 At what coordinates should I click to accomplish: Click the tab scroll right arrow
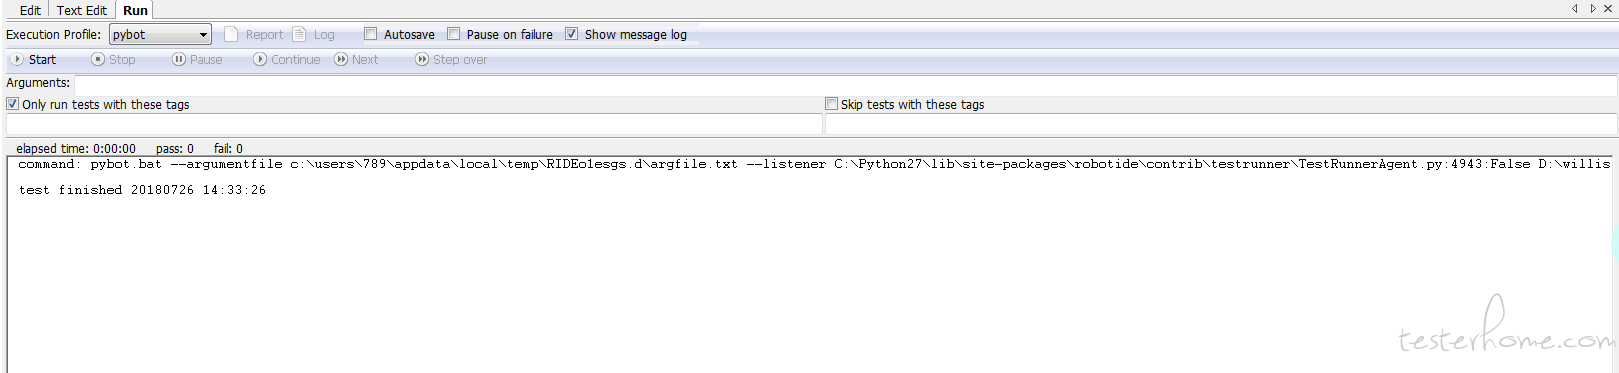[1593, 9]
